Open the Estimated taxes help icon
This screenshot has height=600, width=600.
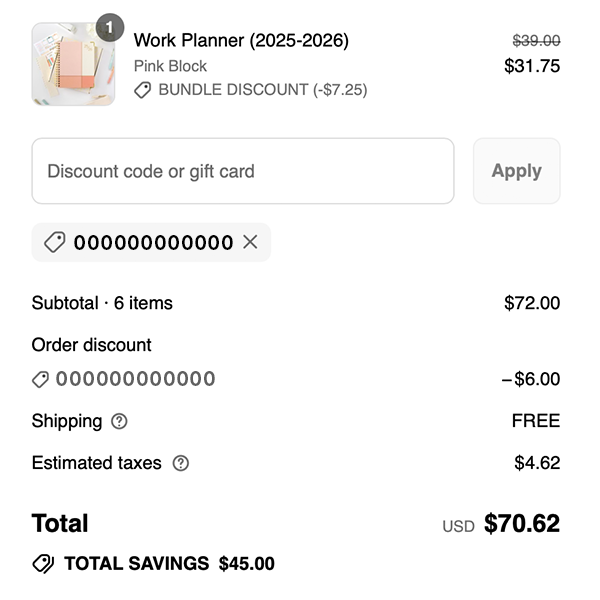click(x=180, y=463)
